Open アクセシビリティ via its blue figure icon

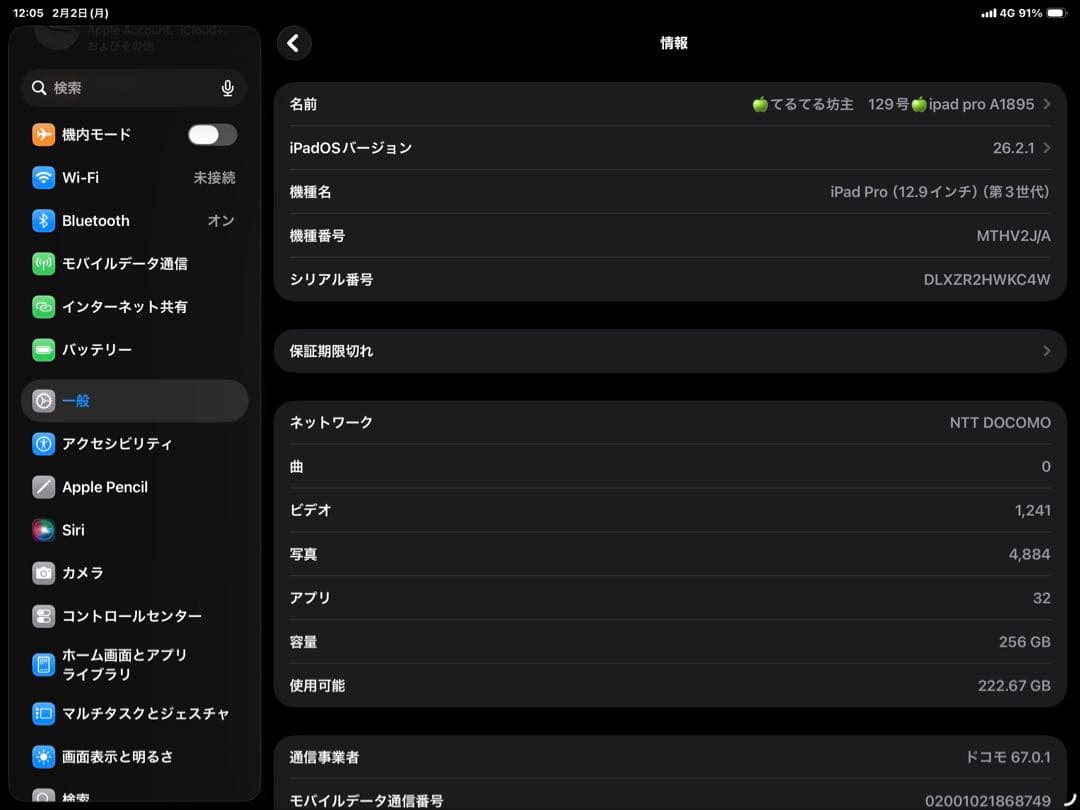point(44,443)
